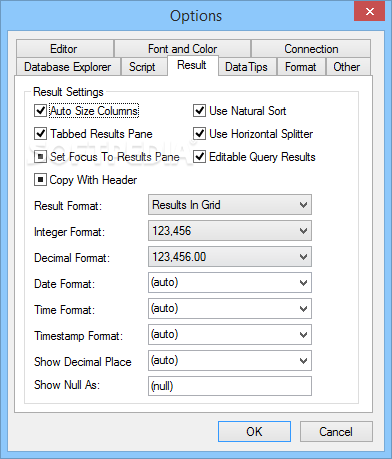Expand the Time Format combo box

tap(230, 309)
